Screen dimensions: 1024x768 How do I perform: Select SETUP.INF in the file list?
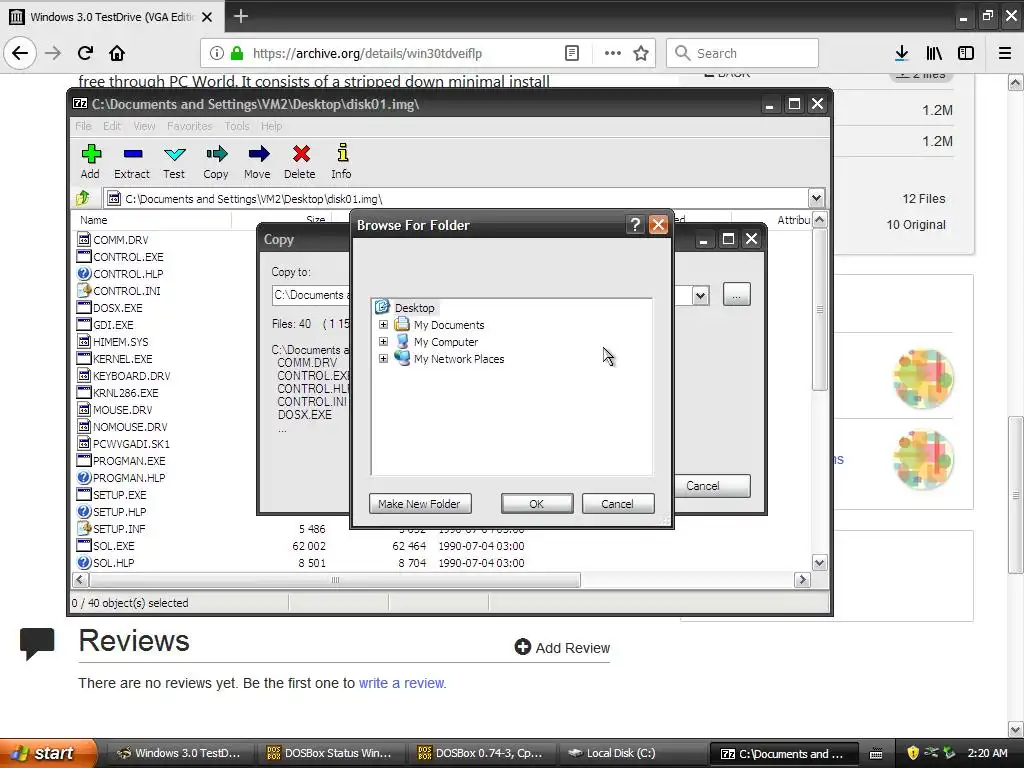tap(119, 528)
